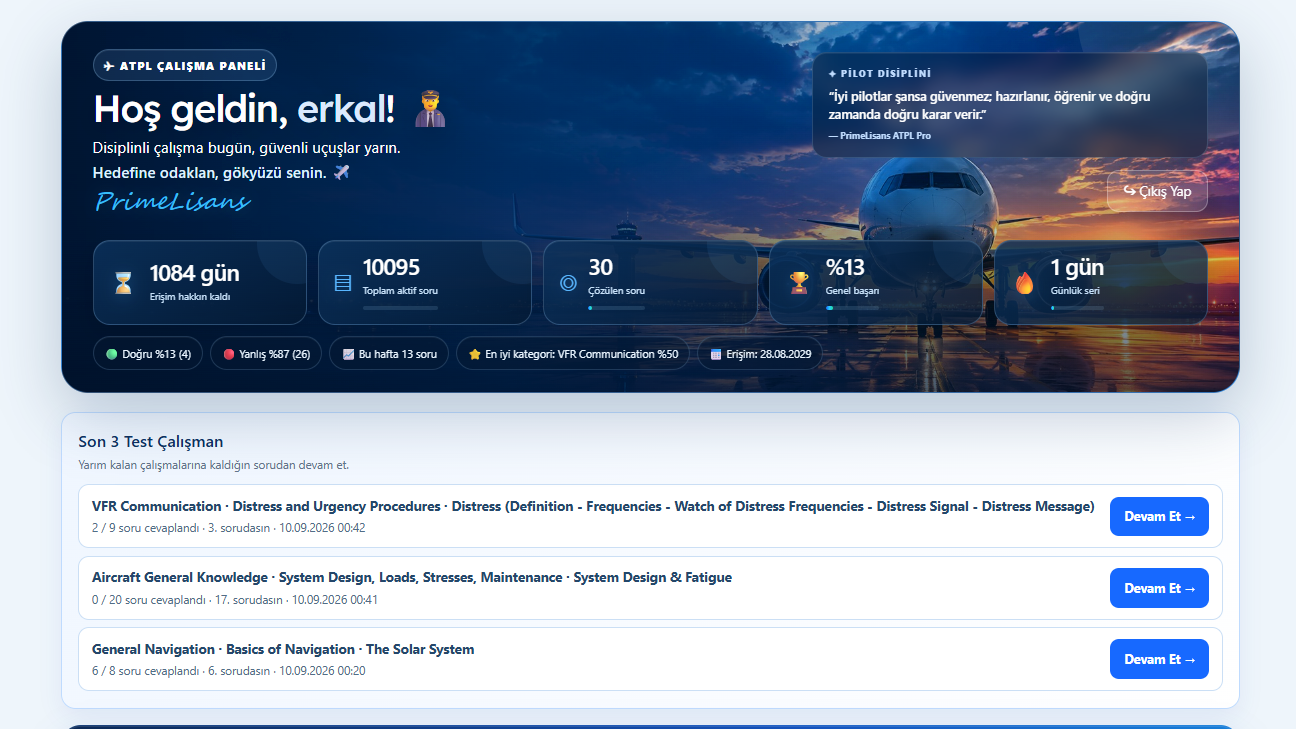
Task: Click the flame icon beside Günlük seri
Action: (x=1024, y=283)
